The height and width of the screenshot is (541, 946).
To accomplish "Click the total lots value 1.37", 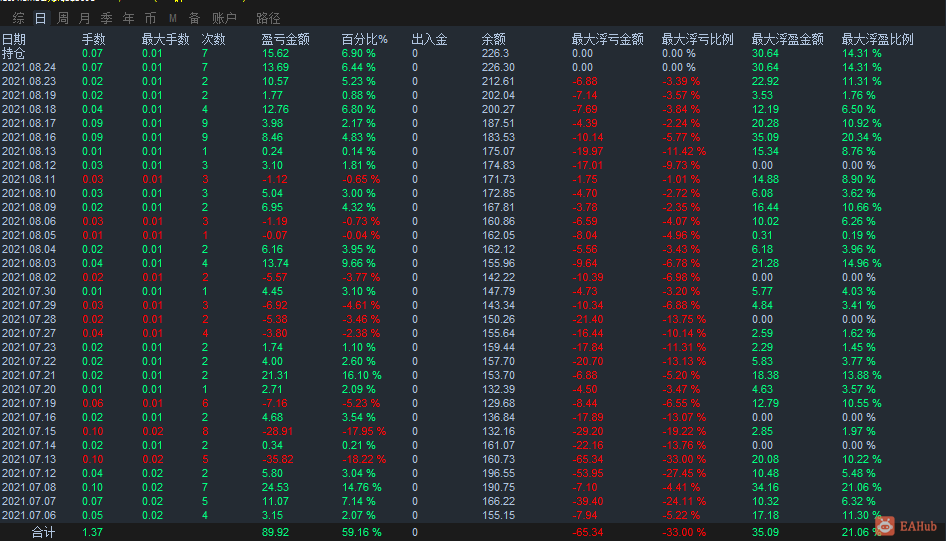I will click(x=92, y=532).
